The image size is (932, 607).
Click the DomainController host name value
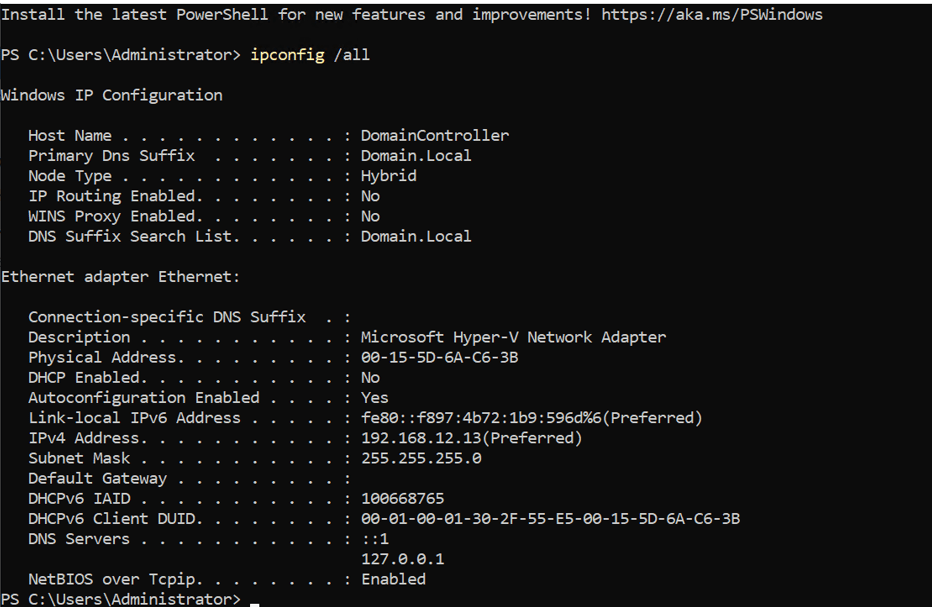(435, 135)
